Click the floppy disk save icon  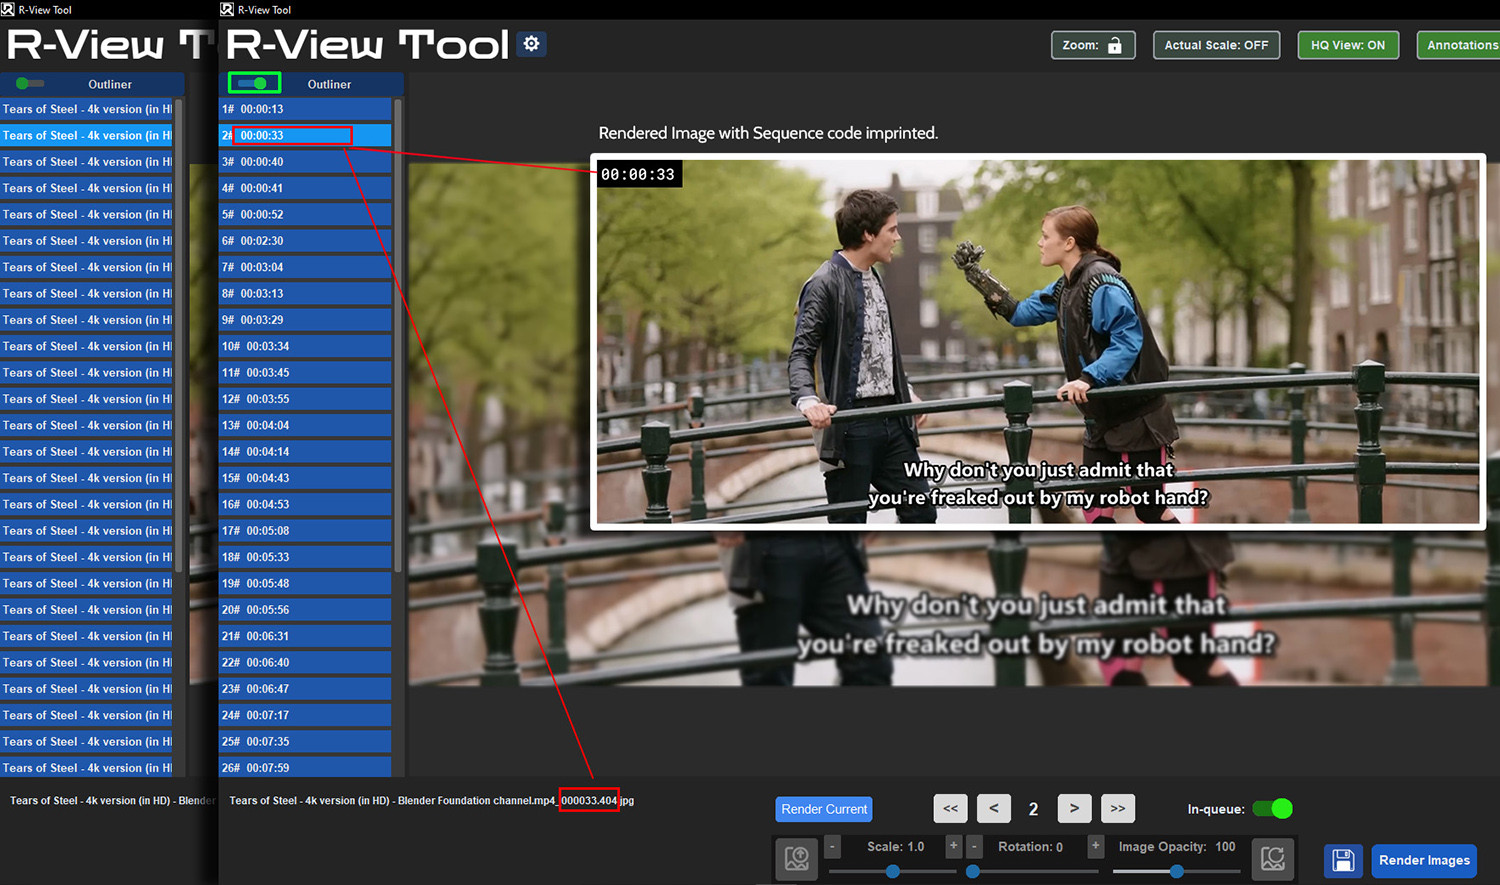(x=1343, y=860)
